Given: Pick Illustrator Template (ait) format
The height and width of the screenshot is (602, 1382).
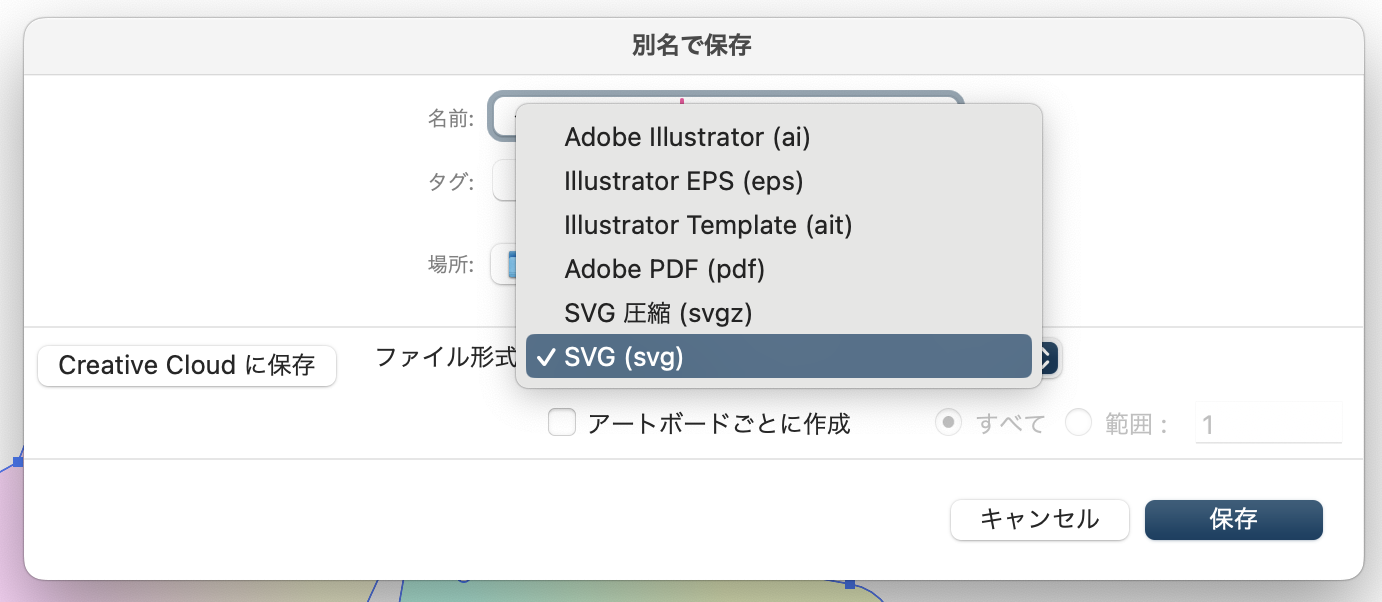Looking at the screenshot, I should click(x=778, y=224).
